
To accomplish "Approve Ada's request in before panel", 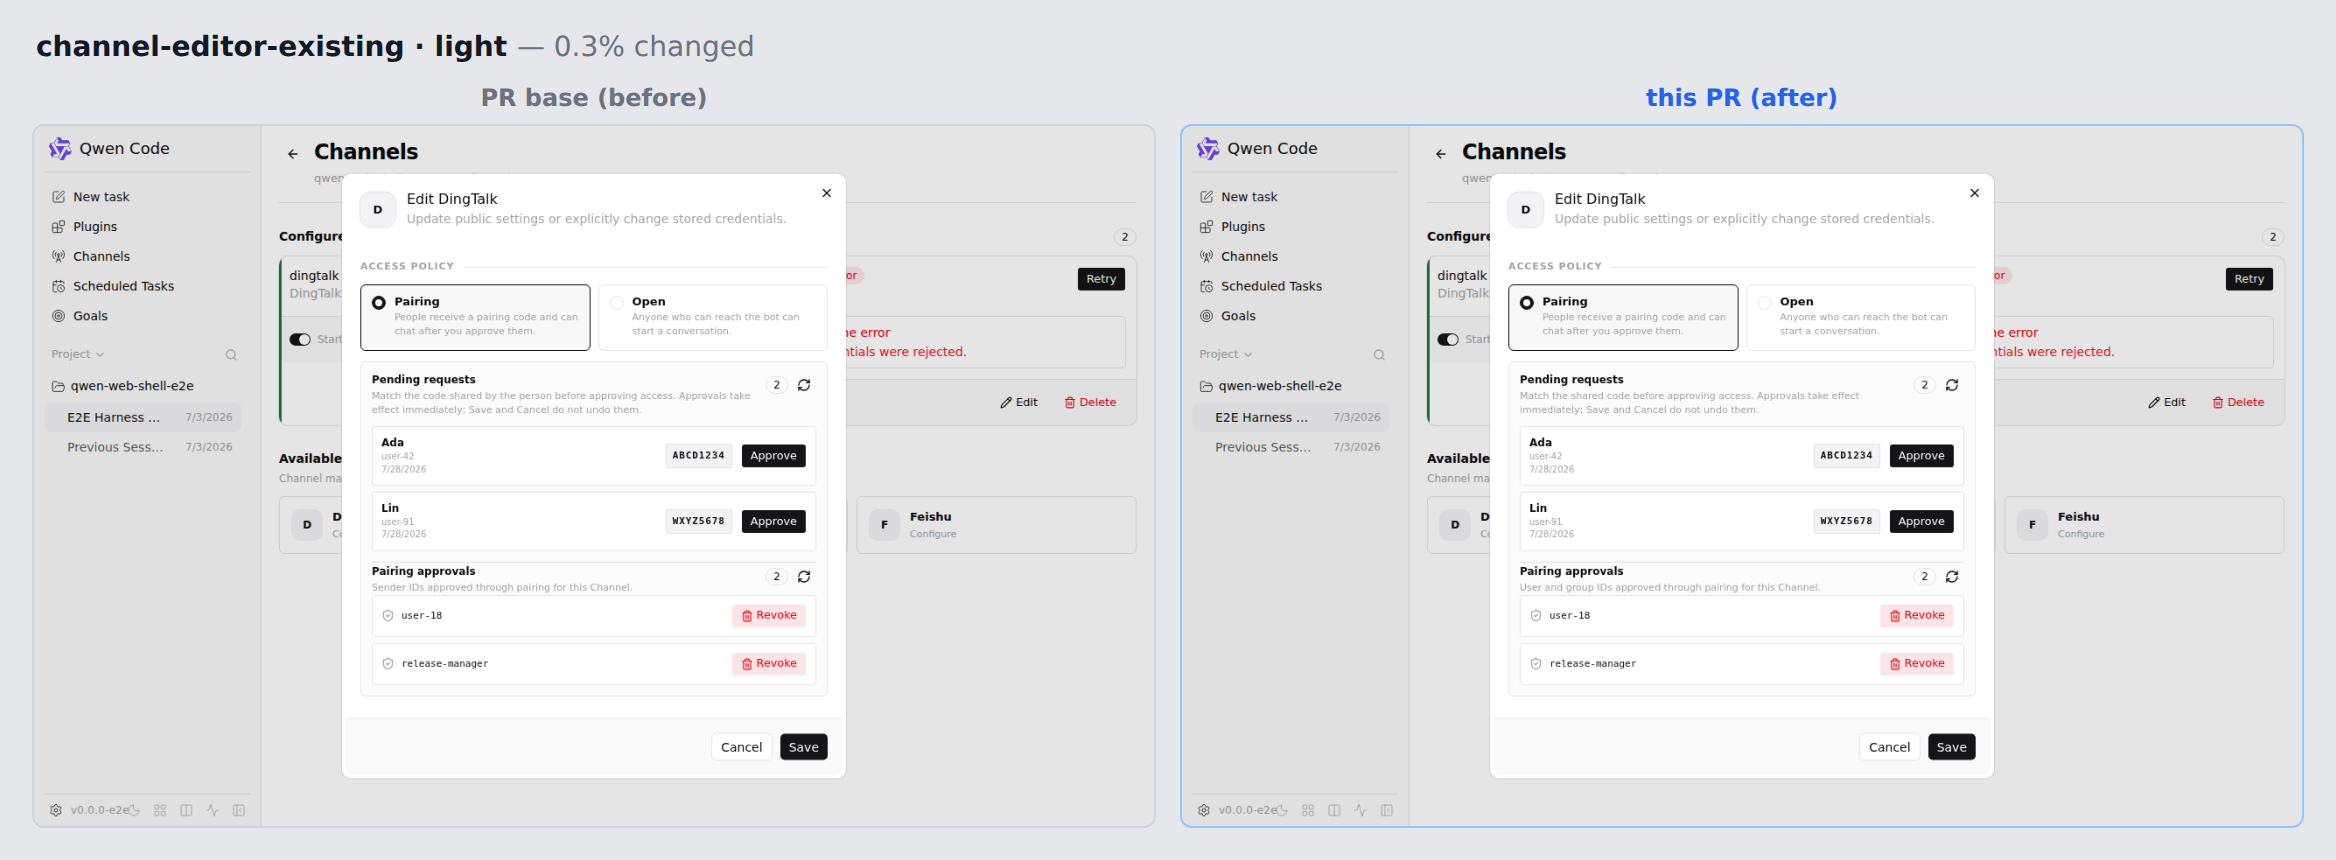I will pos(774,456).
